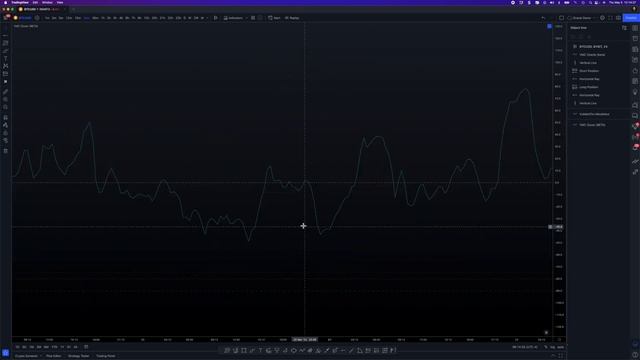Screen dimensions: 640x360
Task: Open Pine Editor tab
Action: pyautogui.click(x=53, y=356)
